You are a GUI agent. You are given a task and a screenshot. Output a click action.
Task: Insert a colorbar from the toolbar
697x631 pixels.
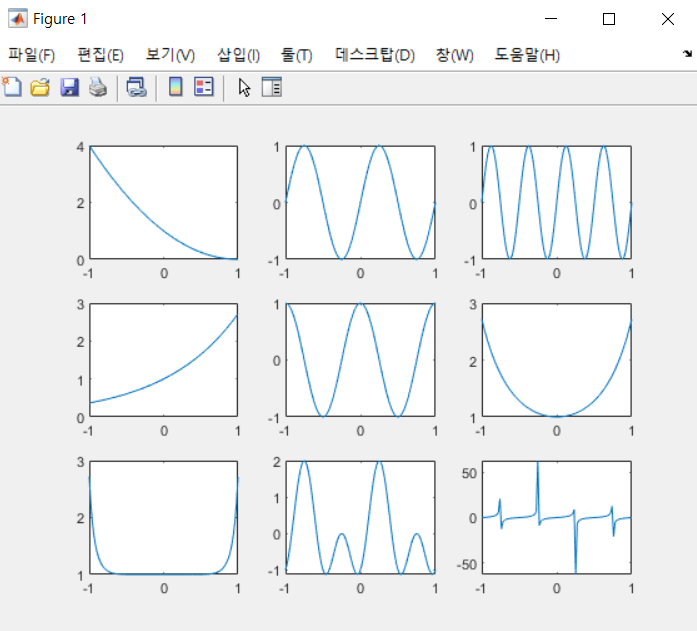(176, 87)
